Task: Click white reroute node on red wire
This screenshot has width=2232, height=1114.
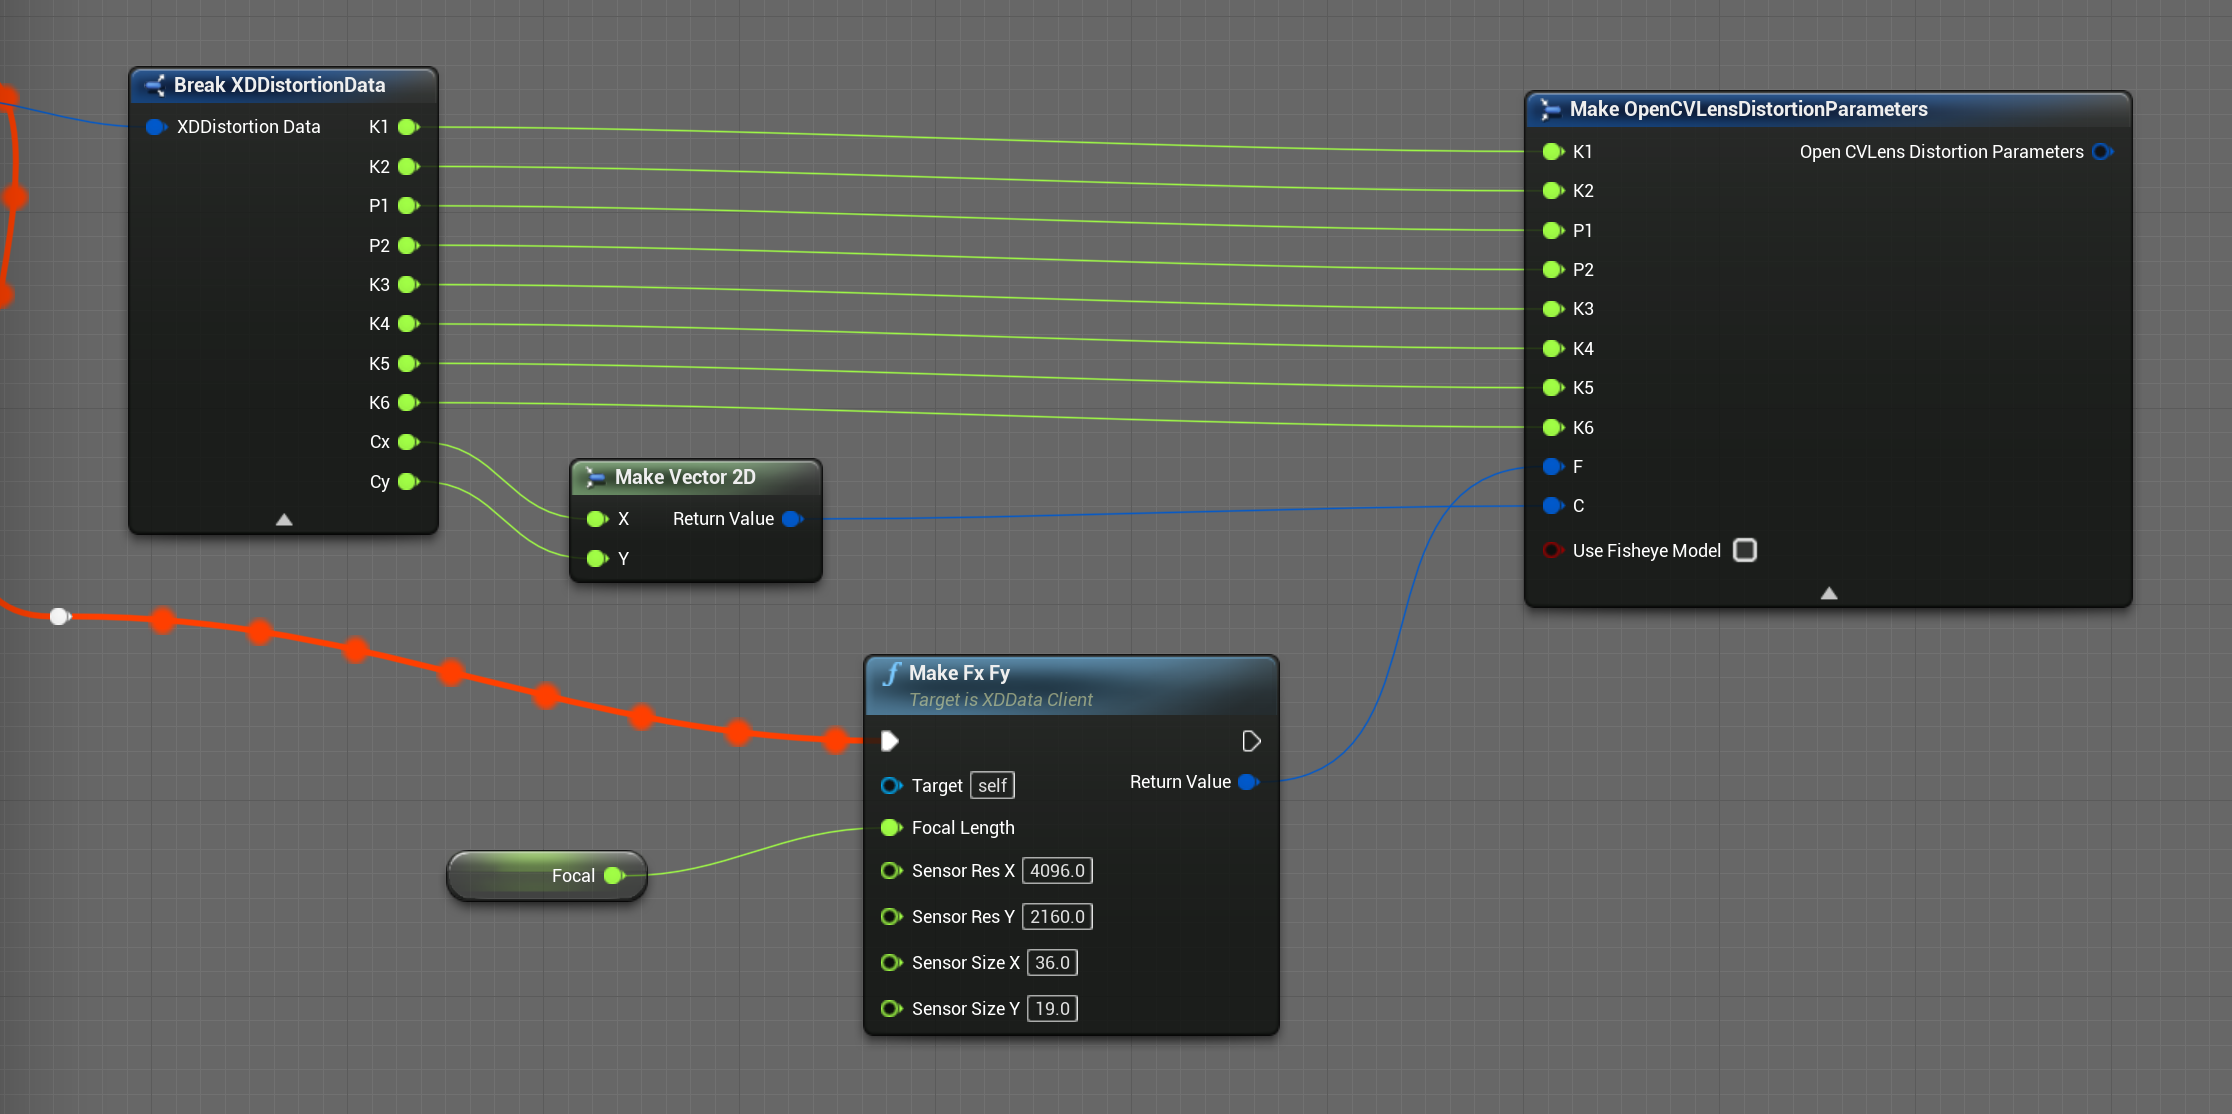Action: pyautogui.click(x=59, y=616)
